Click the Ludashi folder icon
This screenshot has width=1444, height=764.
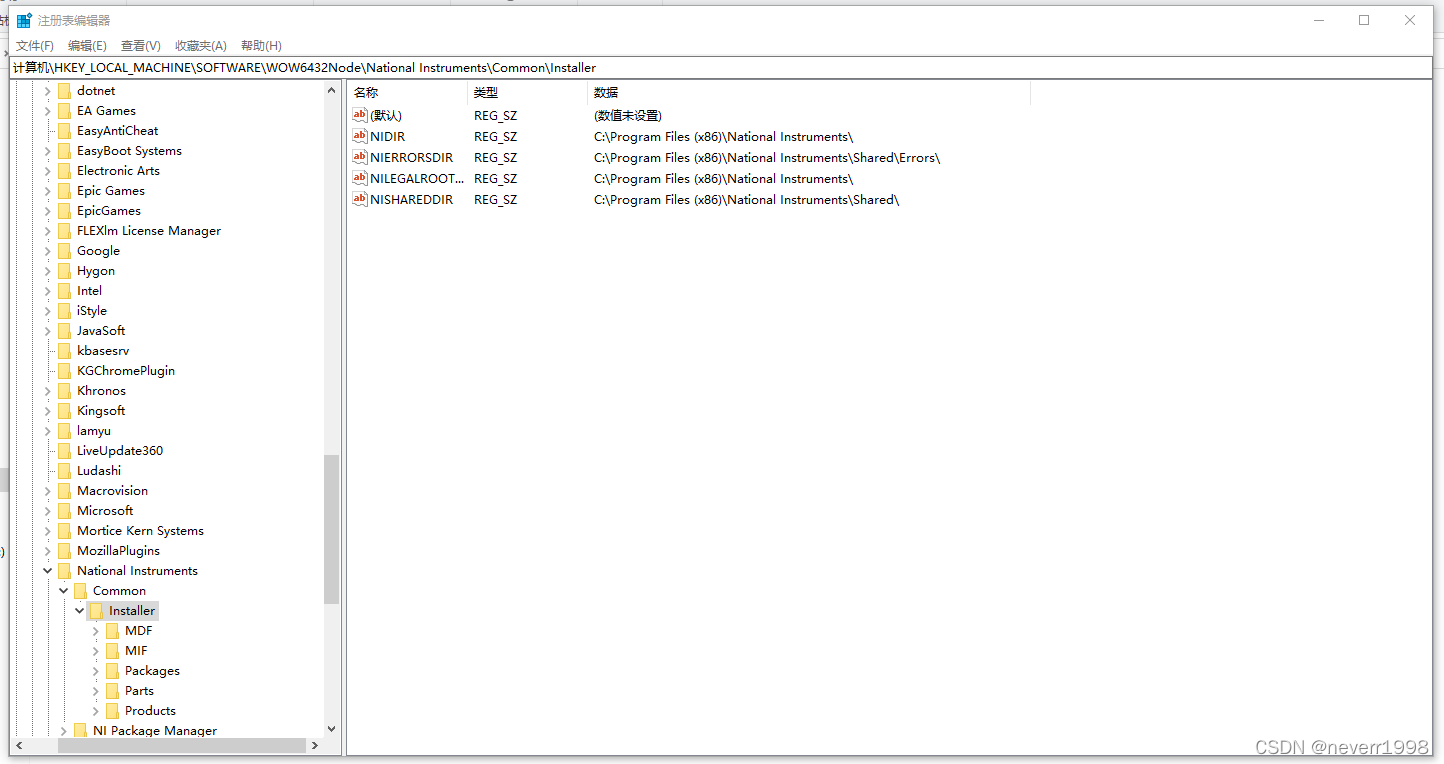pos(65,471)
